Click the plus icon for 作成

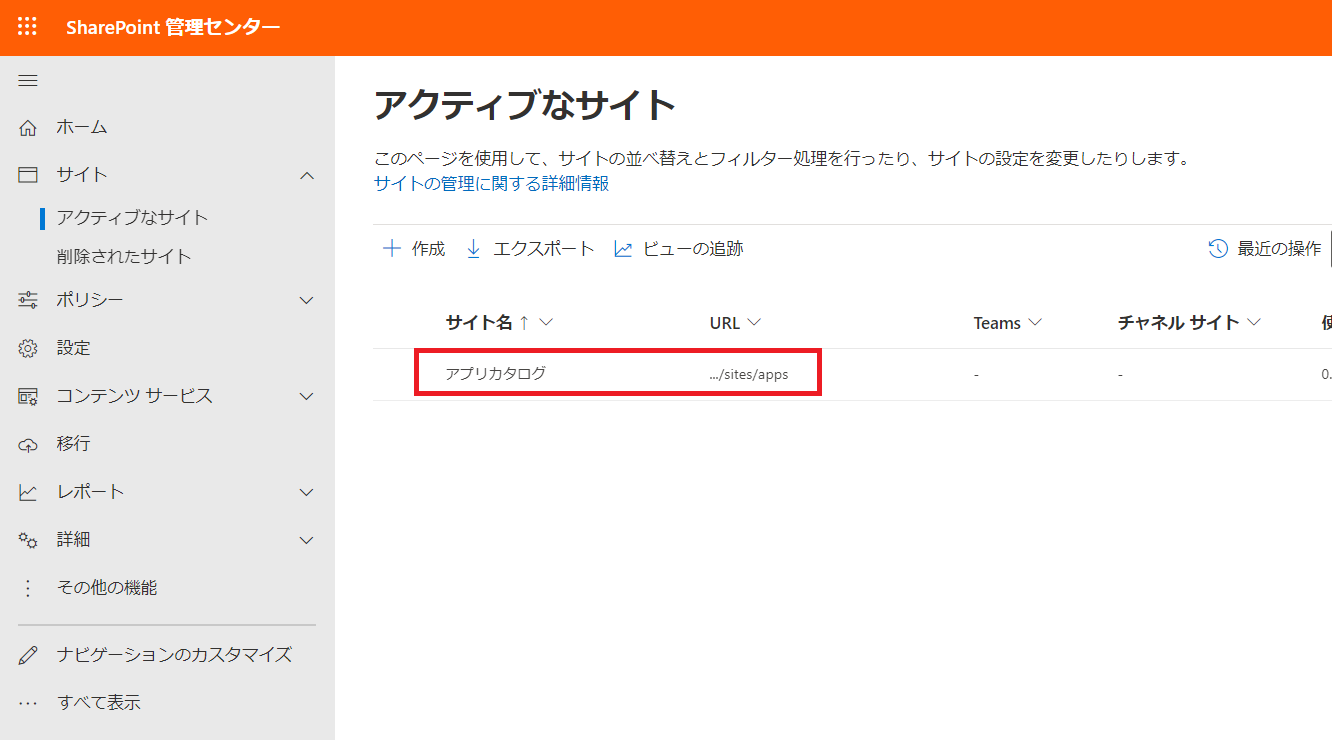click(x=392, y=249)
